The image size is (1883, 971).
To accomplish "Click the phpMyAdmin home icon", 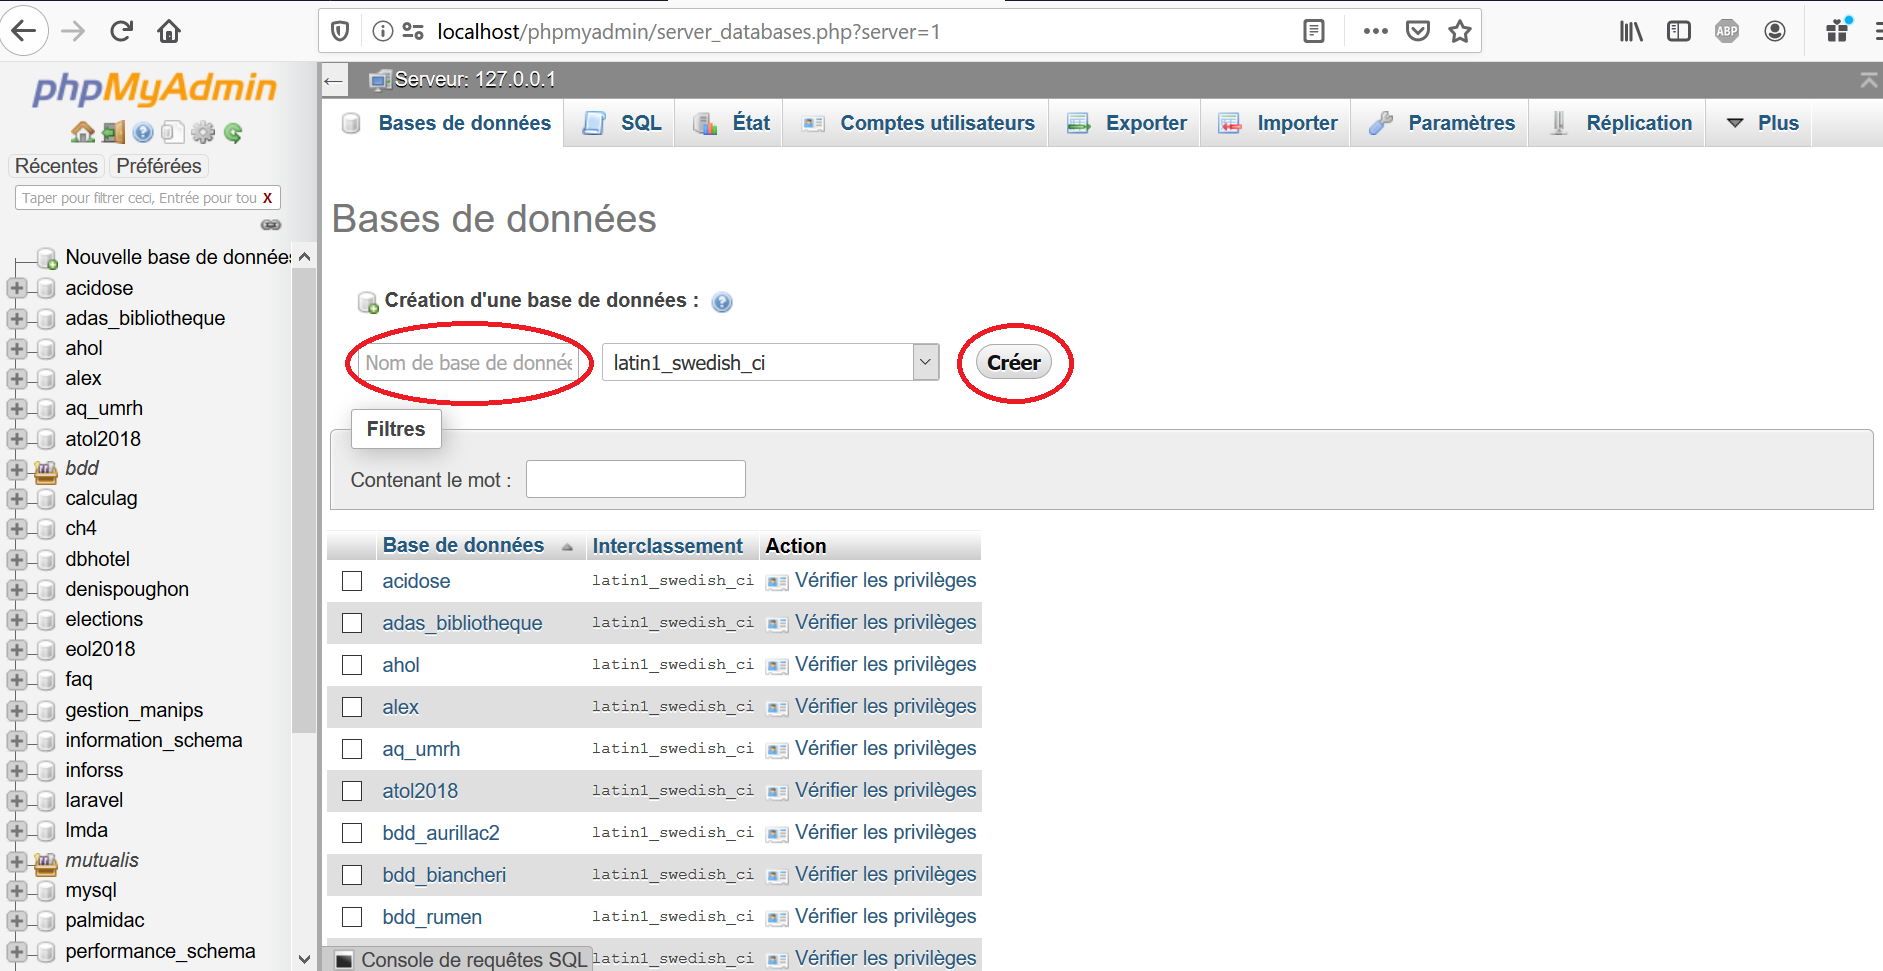I will point(82,132).
